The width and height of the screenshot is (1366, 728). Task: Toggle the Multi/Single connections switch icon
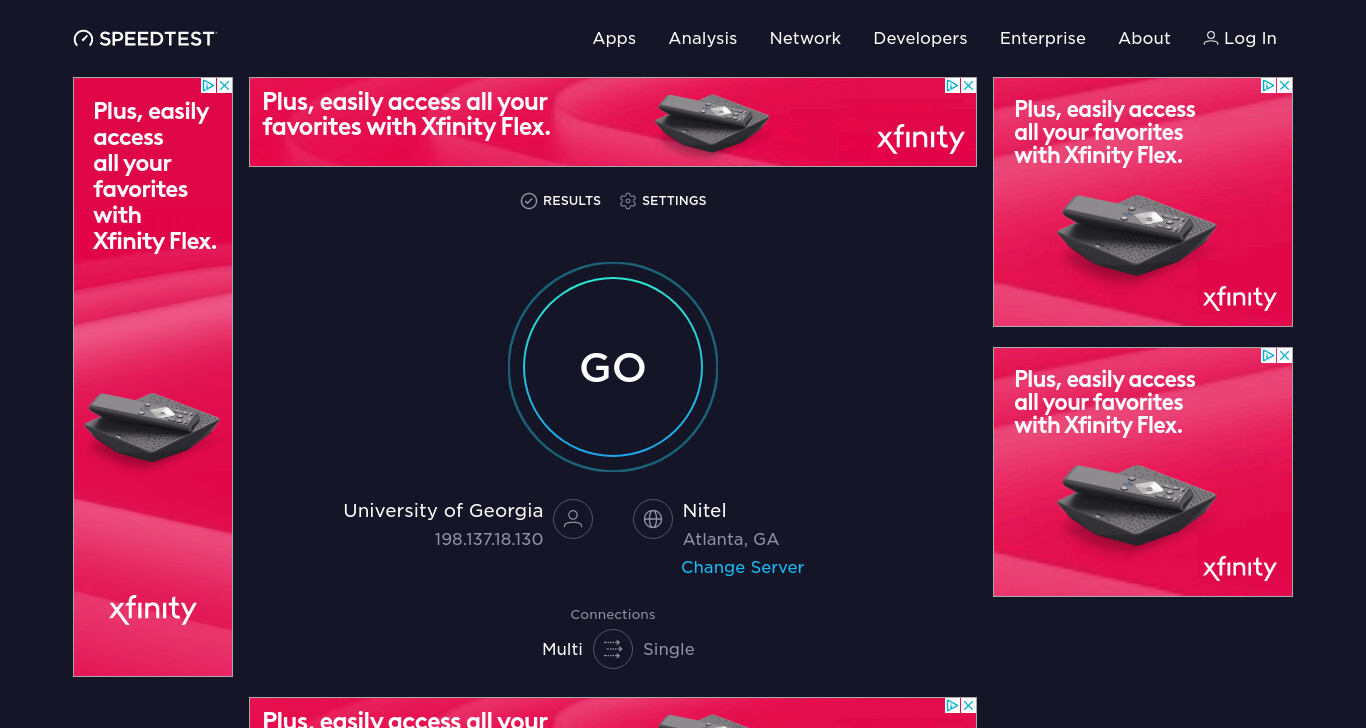point(613,649)
